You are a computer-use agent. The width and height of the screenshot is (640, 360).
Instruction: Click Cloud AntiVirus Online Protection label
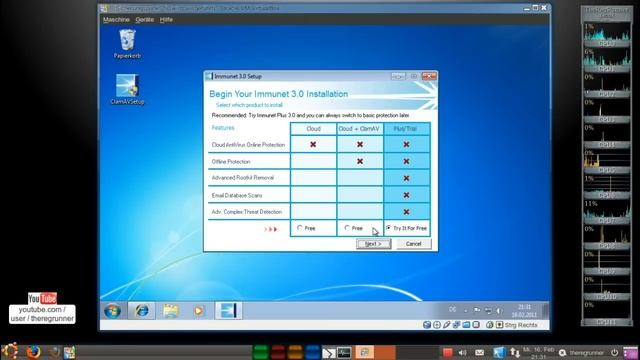(x=248, y=144)
